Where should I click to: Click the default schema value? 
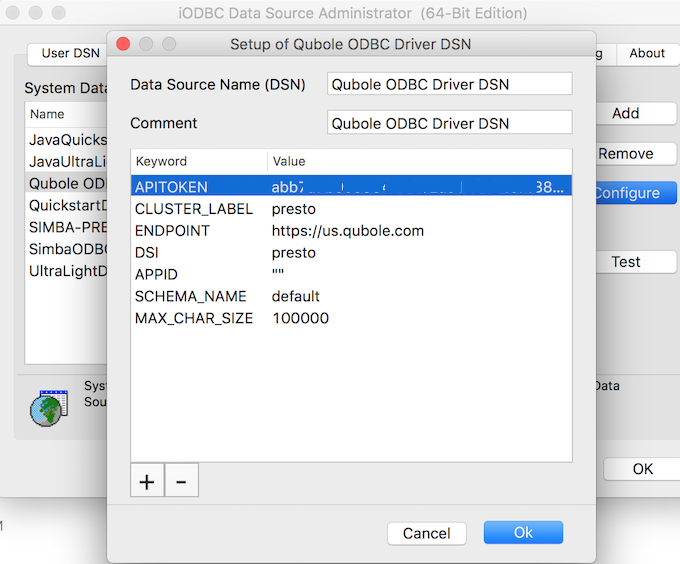point(295,296)
